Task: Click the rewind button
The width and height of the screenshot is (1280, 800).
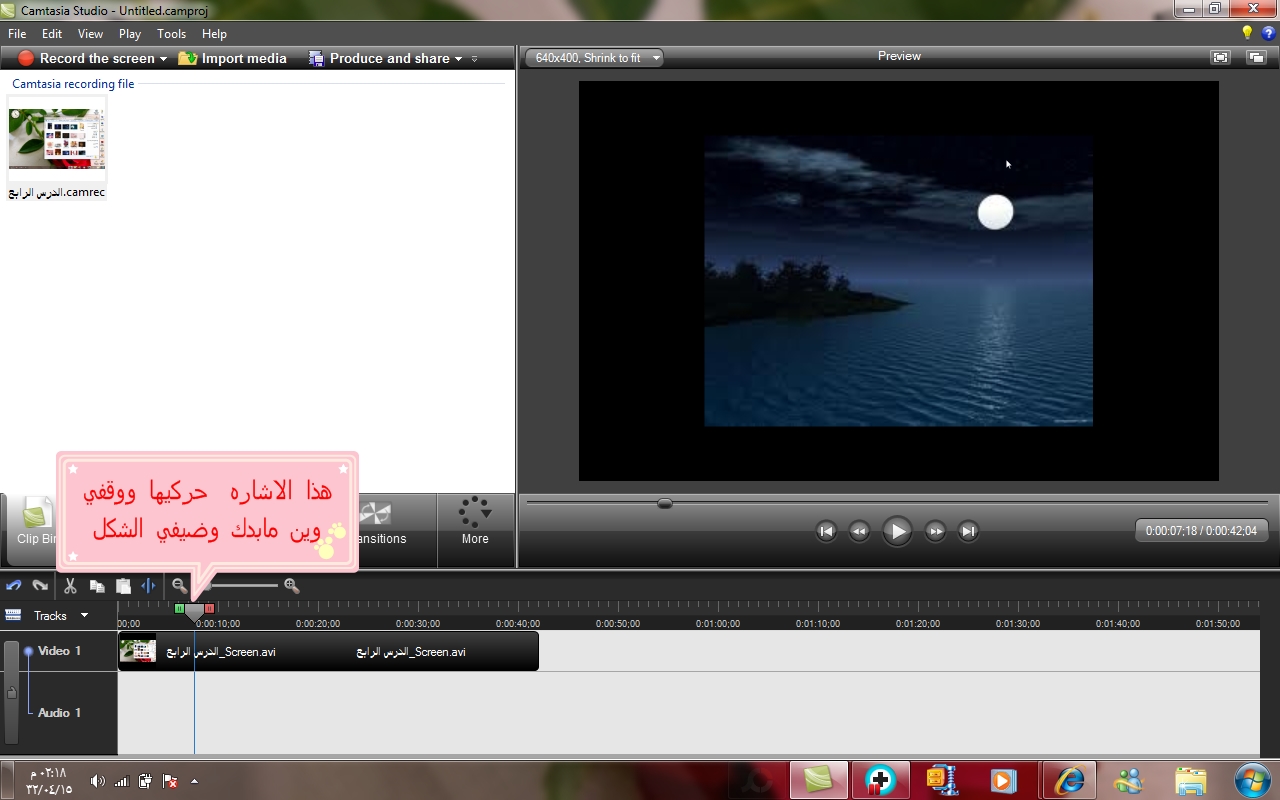Action: pos(859,531)
